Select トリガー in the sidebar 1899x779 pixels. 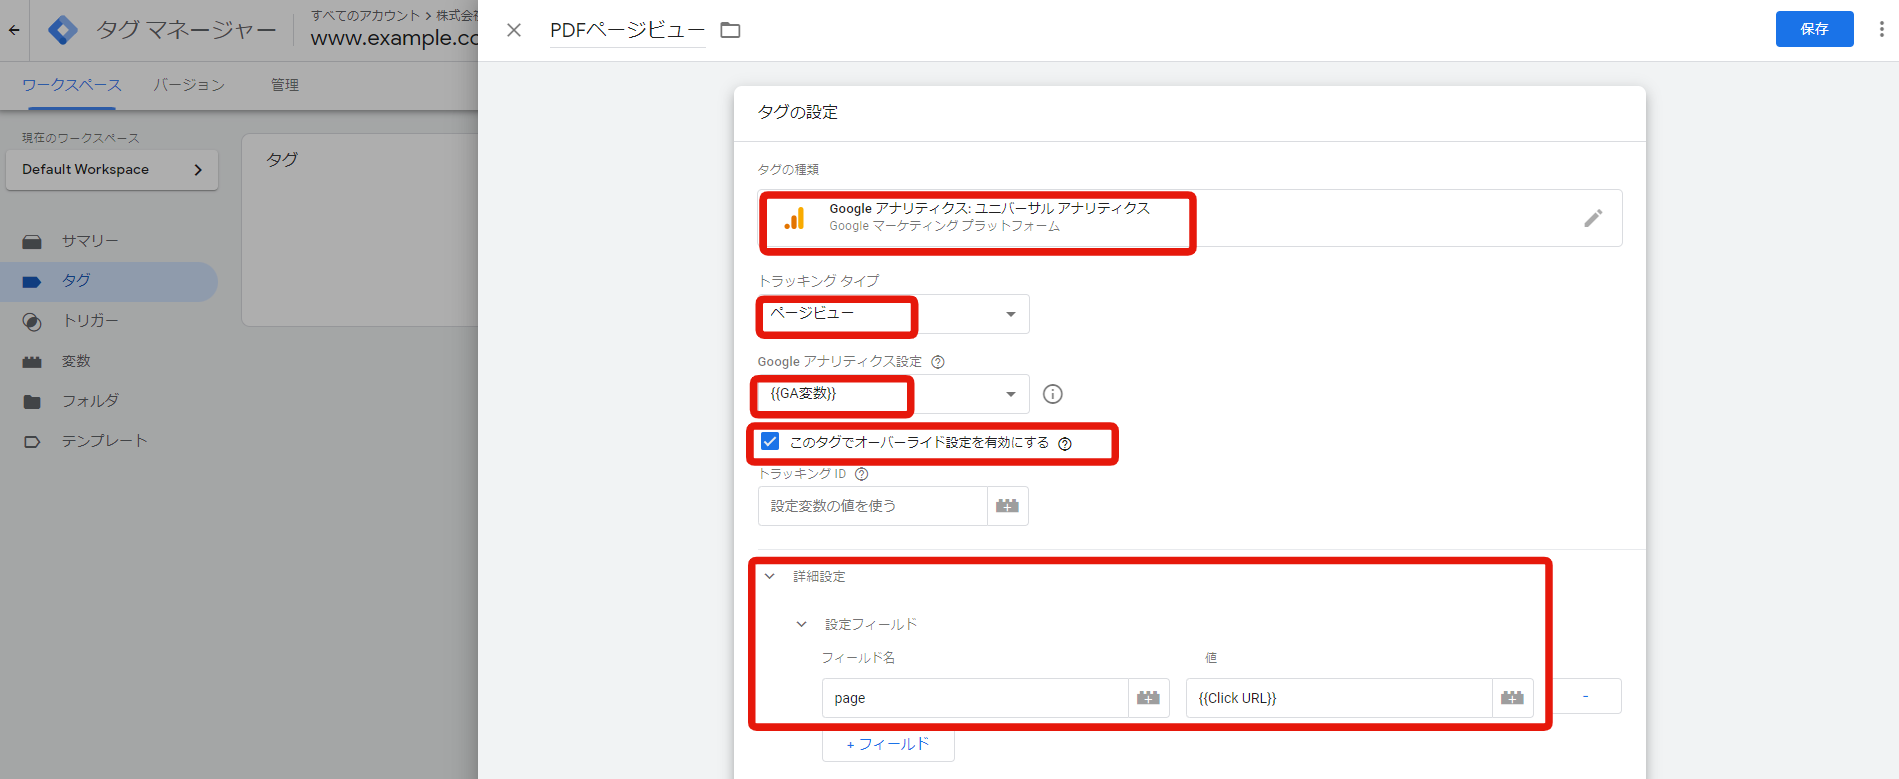(108, 321)
